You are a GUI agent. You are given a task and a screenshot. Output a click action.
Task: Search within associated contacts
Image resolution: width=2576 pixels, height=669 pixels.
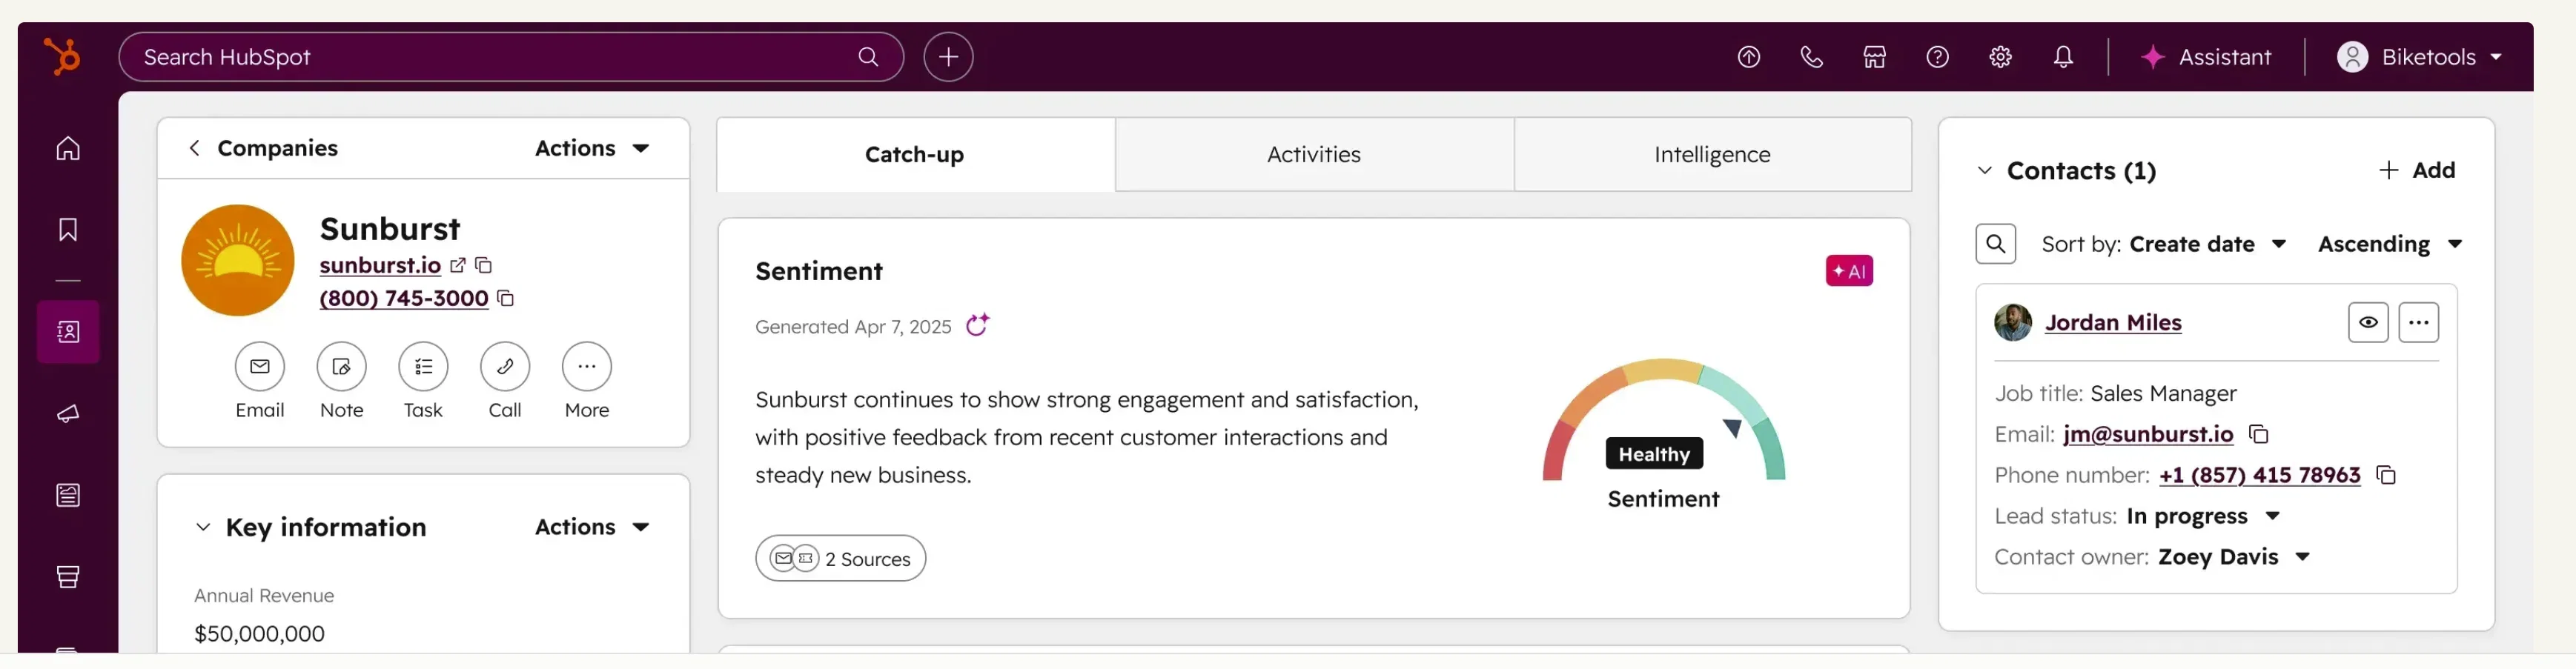coord(1995,244)
